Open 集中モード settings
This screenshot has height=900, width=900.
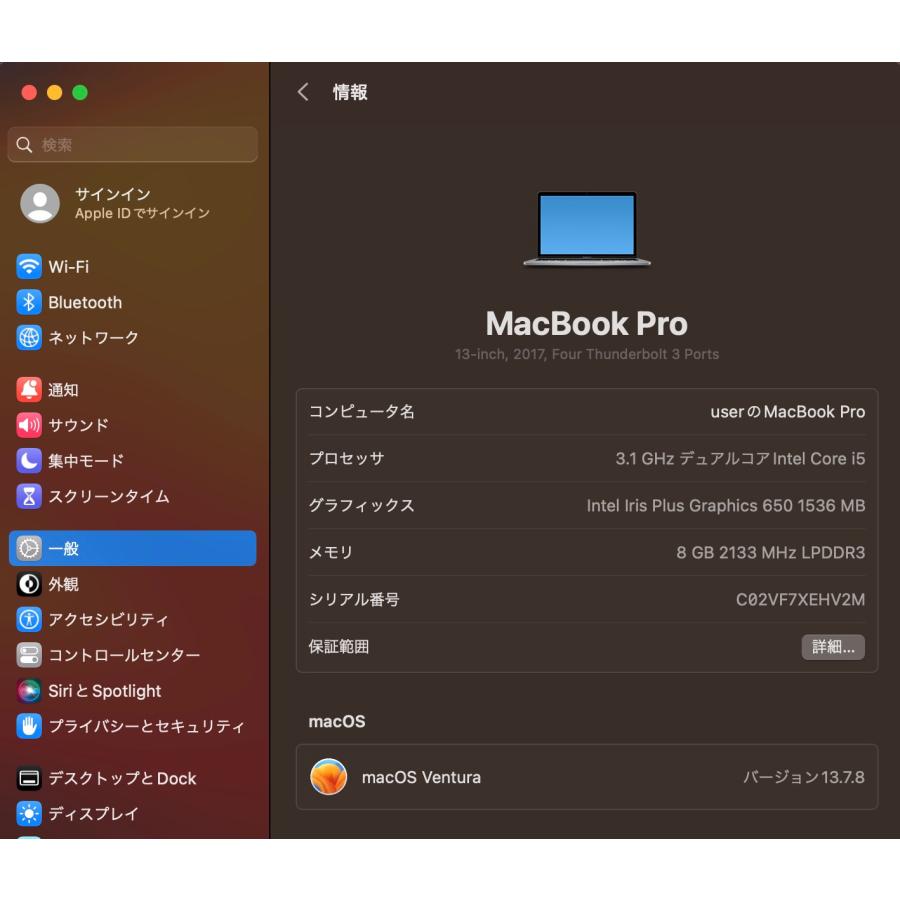pyautogui.click(x=133, y=461)
